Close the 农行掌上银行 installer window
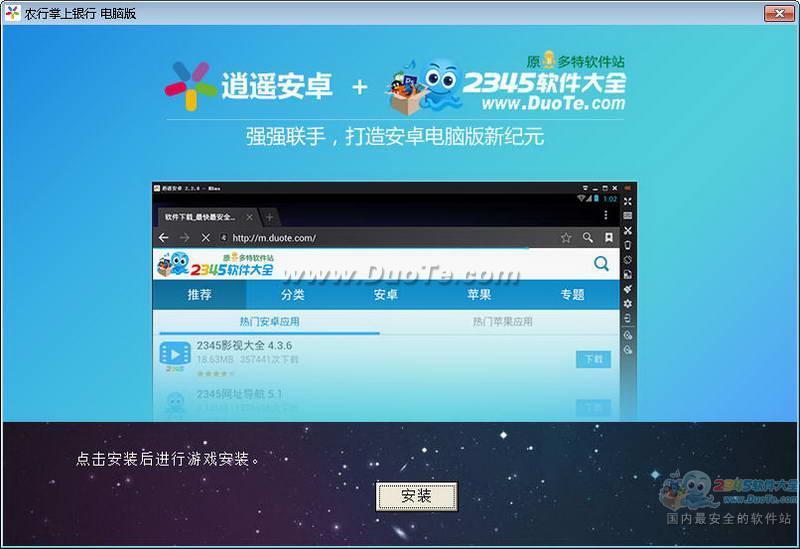 click(x=779, y=13)
